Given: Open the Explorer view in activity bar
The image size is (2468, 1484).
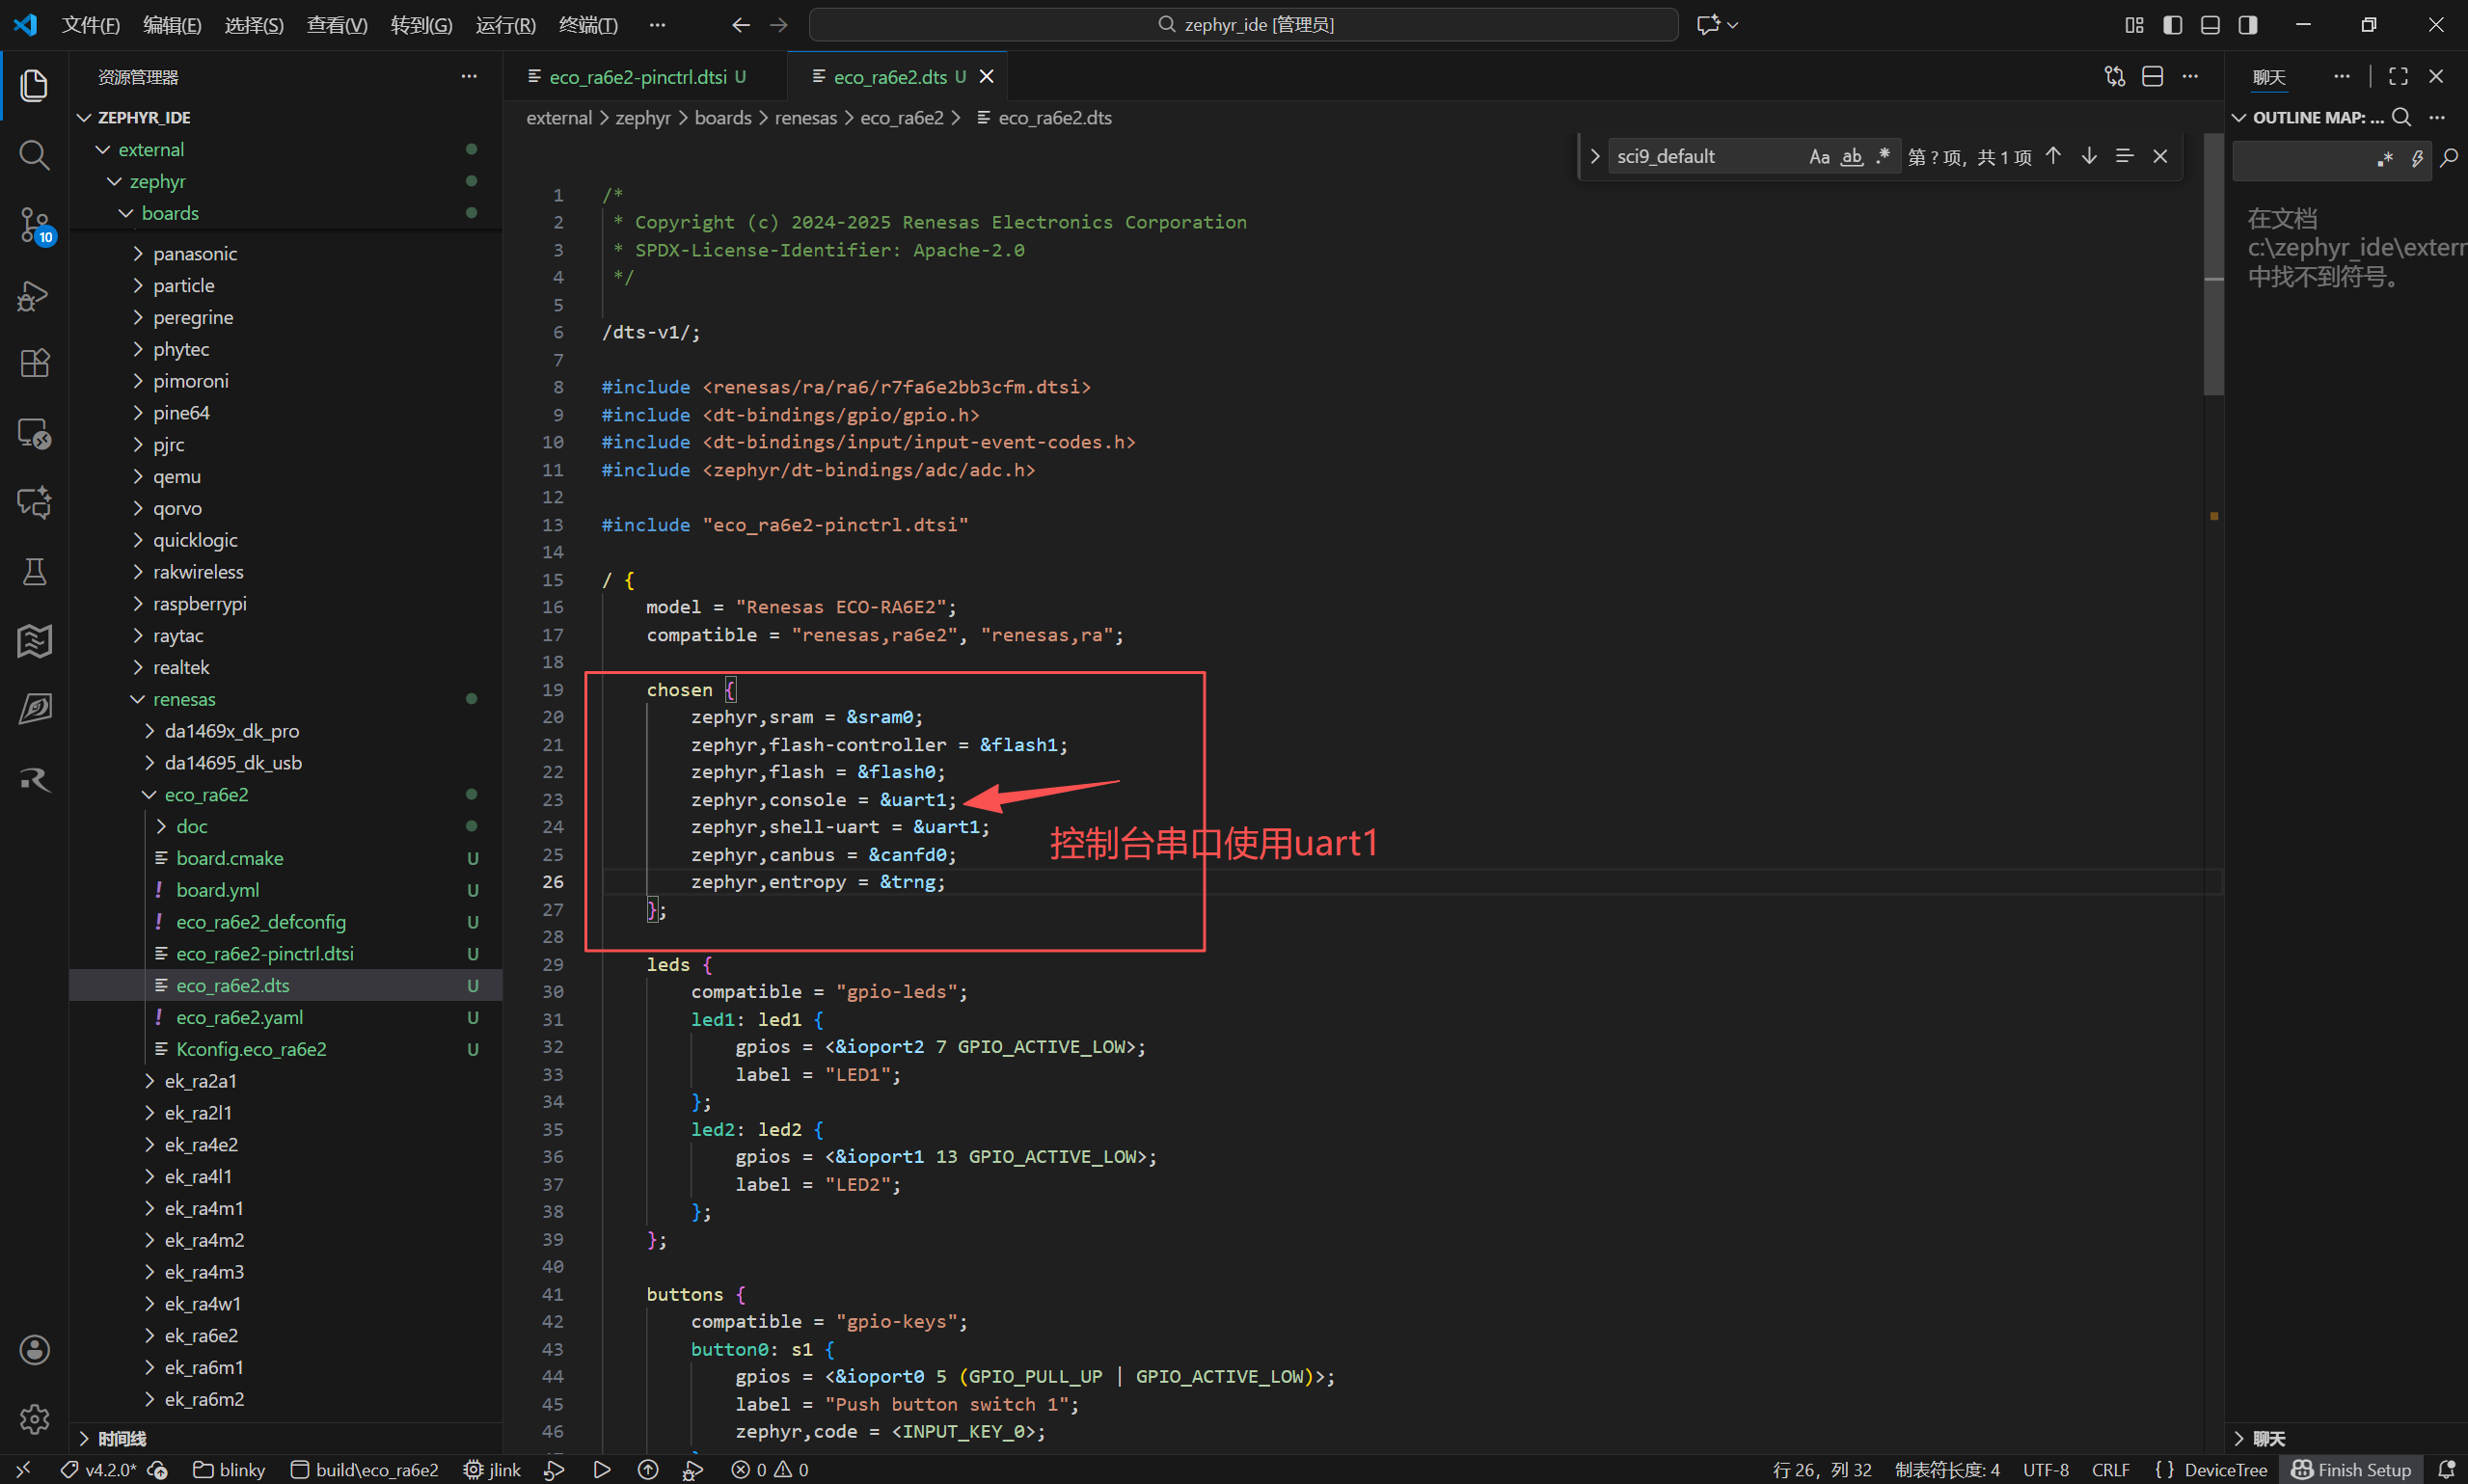Looking at the screenshot, I should point(34,85).
